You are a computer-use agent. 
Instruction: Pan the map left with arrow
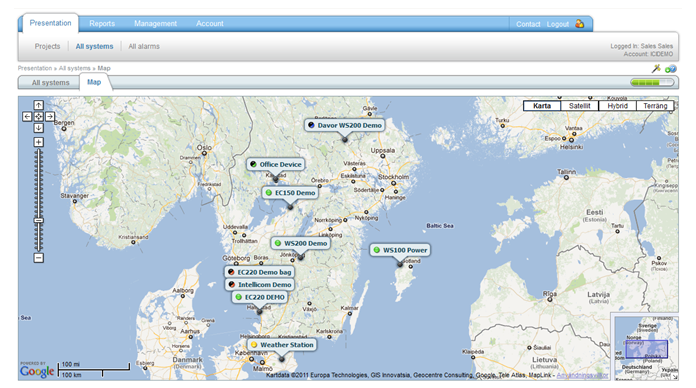27,116
